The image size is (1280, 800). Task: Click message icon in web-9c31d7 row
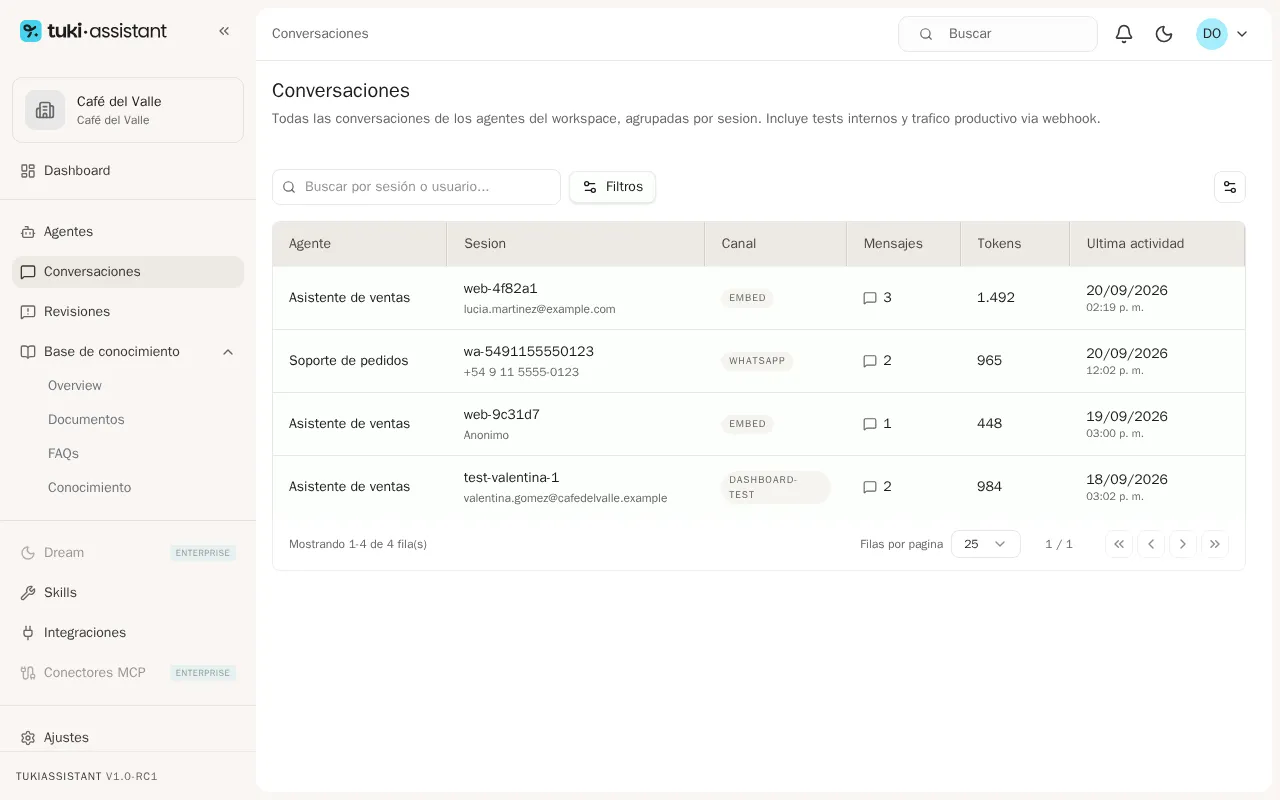[x=870, y=424]
